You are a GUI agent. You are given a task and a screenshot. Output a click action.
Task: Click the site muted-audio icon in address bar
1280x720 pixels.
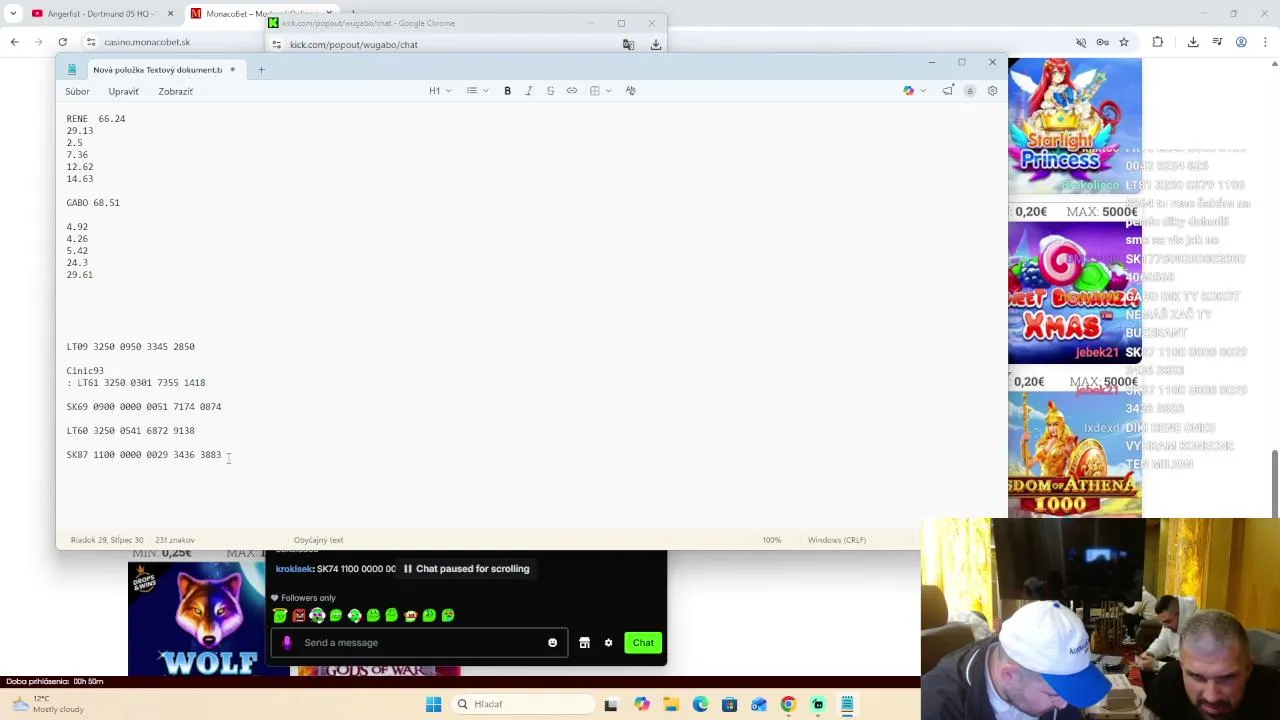click(x=1081, y=42)
